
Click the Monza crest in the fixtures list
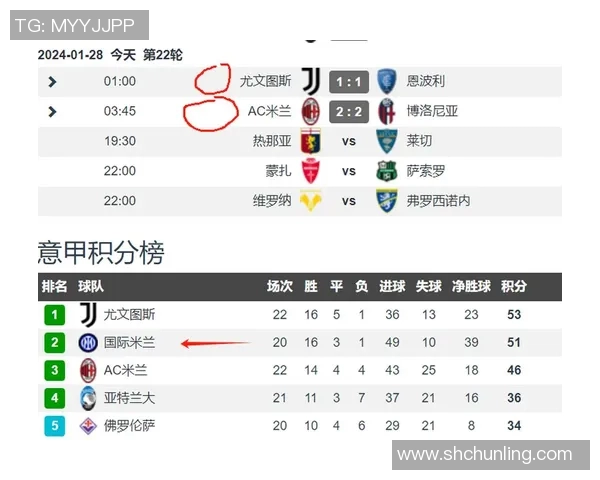click(x=311, y=171)
